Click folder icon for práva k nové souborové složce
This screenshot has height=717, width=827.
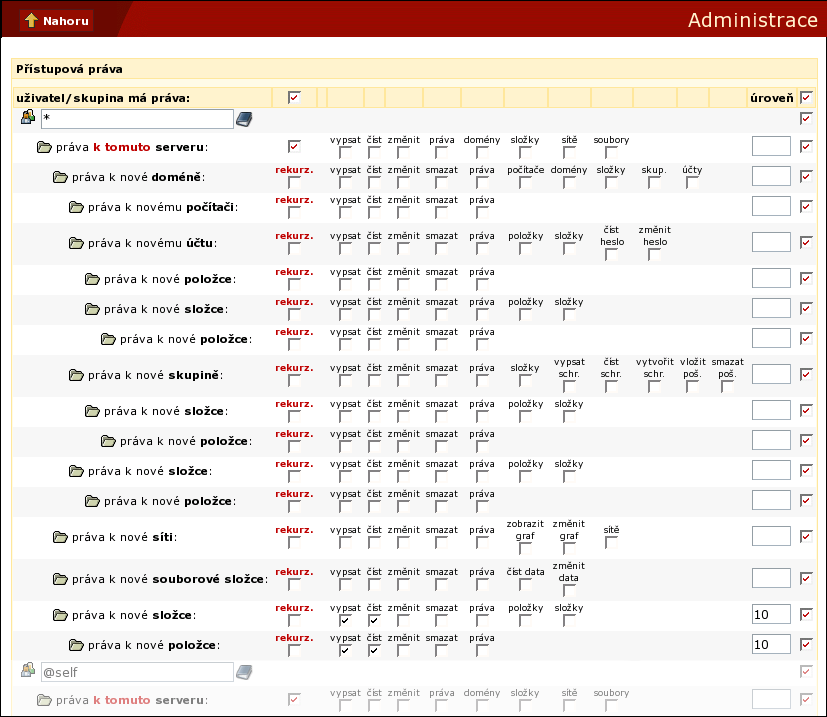click(60, 579)
